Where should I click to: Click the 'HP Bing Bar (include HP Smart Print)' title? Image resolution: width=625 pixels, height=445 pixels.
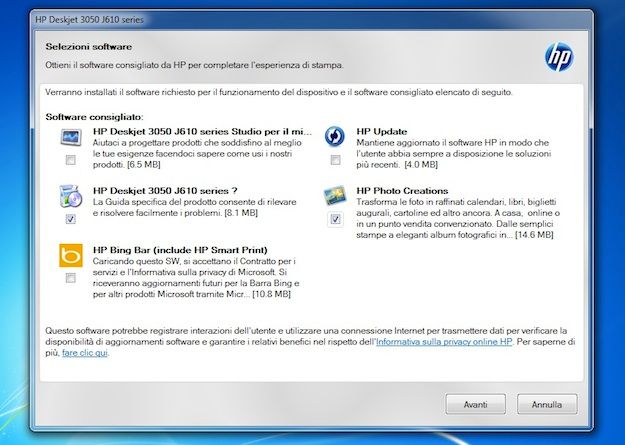tap(180, 250)
